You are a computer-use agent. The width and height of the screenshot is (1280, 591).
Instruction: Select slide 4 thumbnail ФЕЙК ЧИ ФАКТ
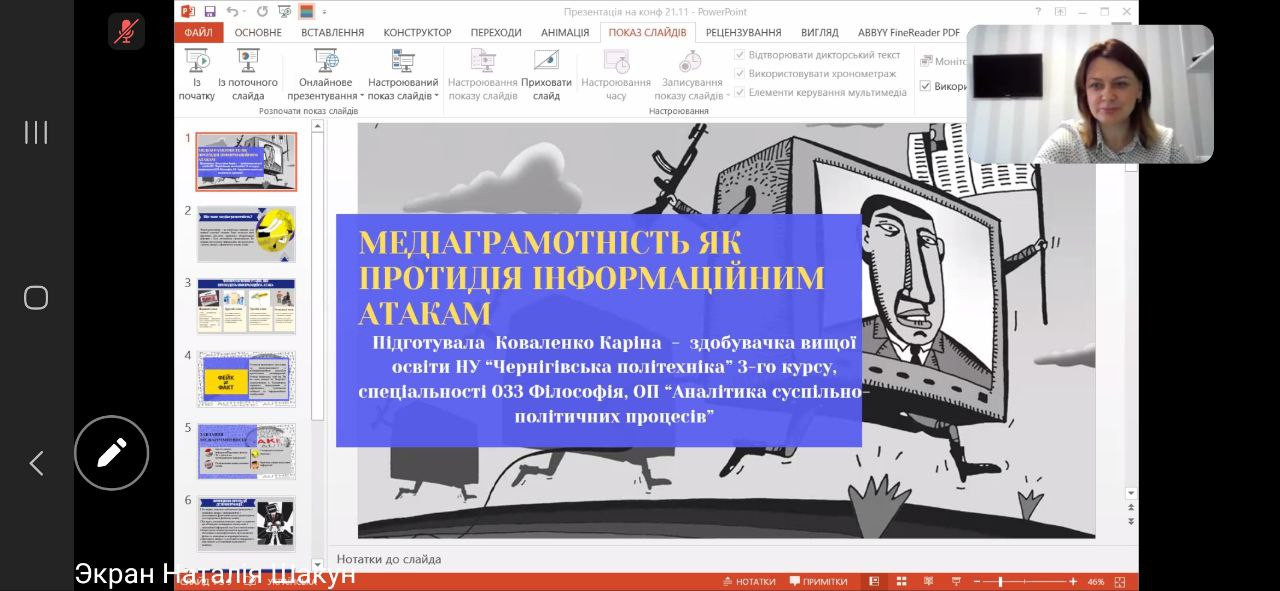[x=246, y=379]
